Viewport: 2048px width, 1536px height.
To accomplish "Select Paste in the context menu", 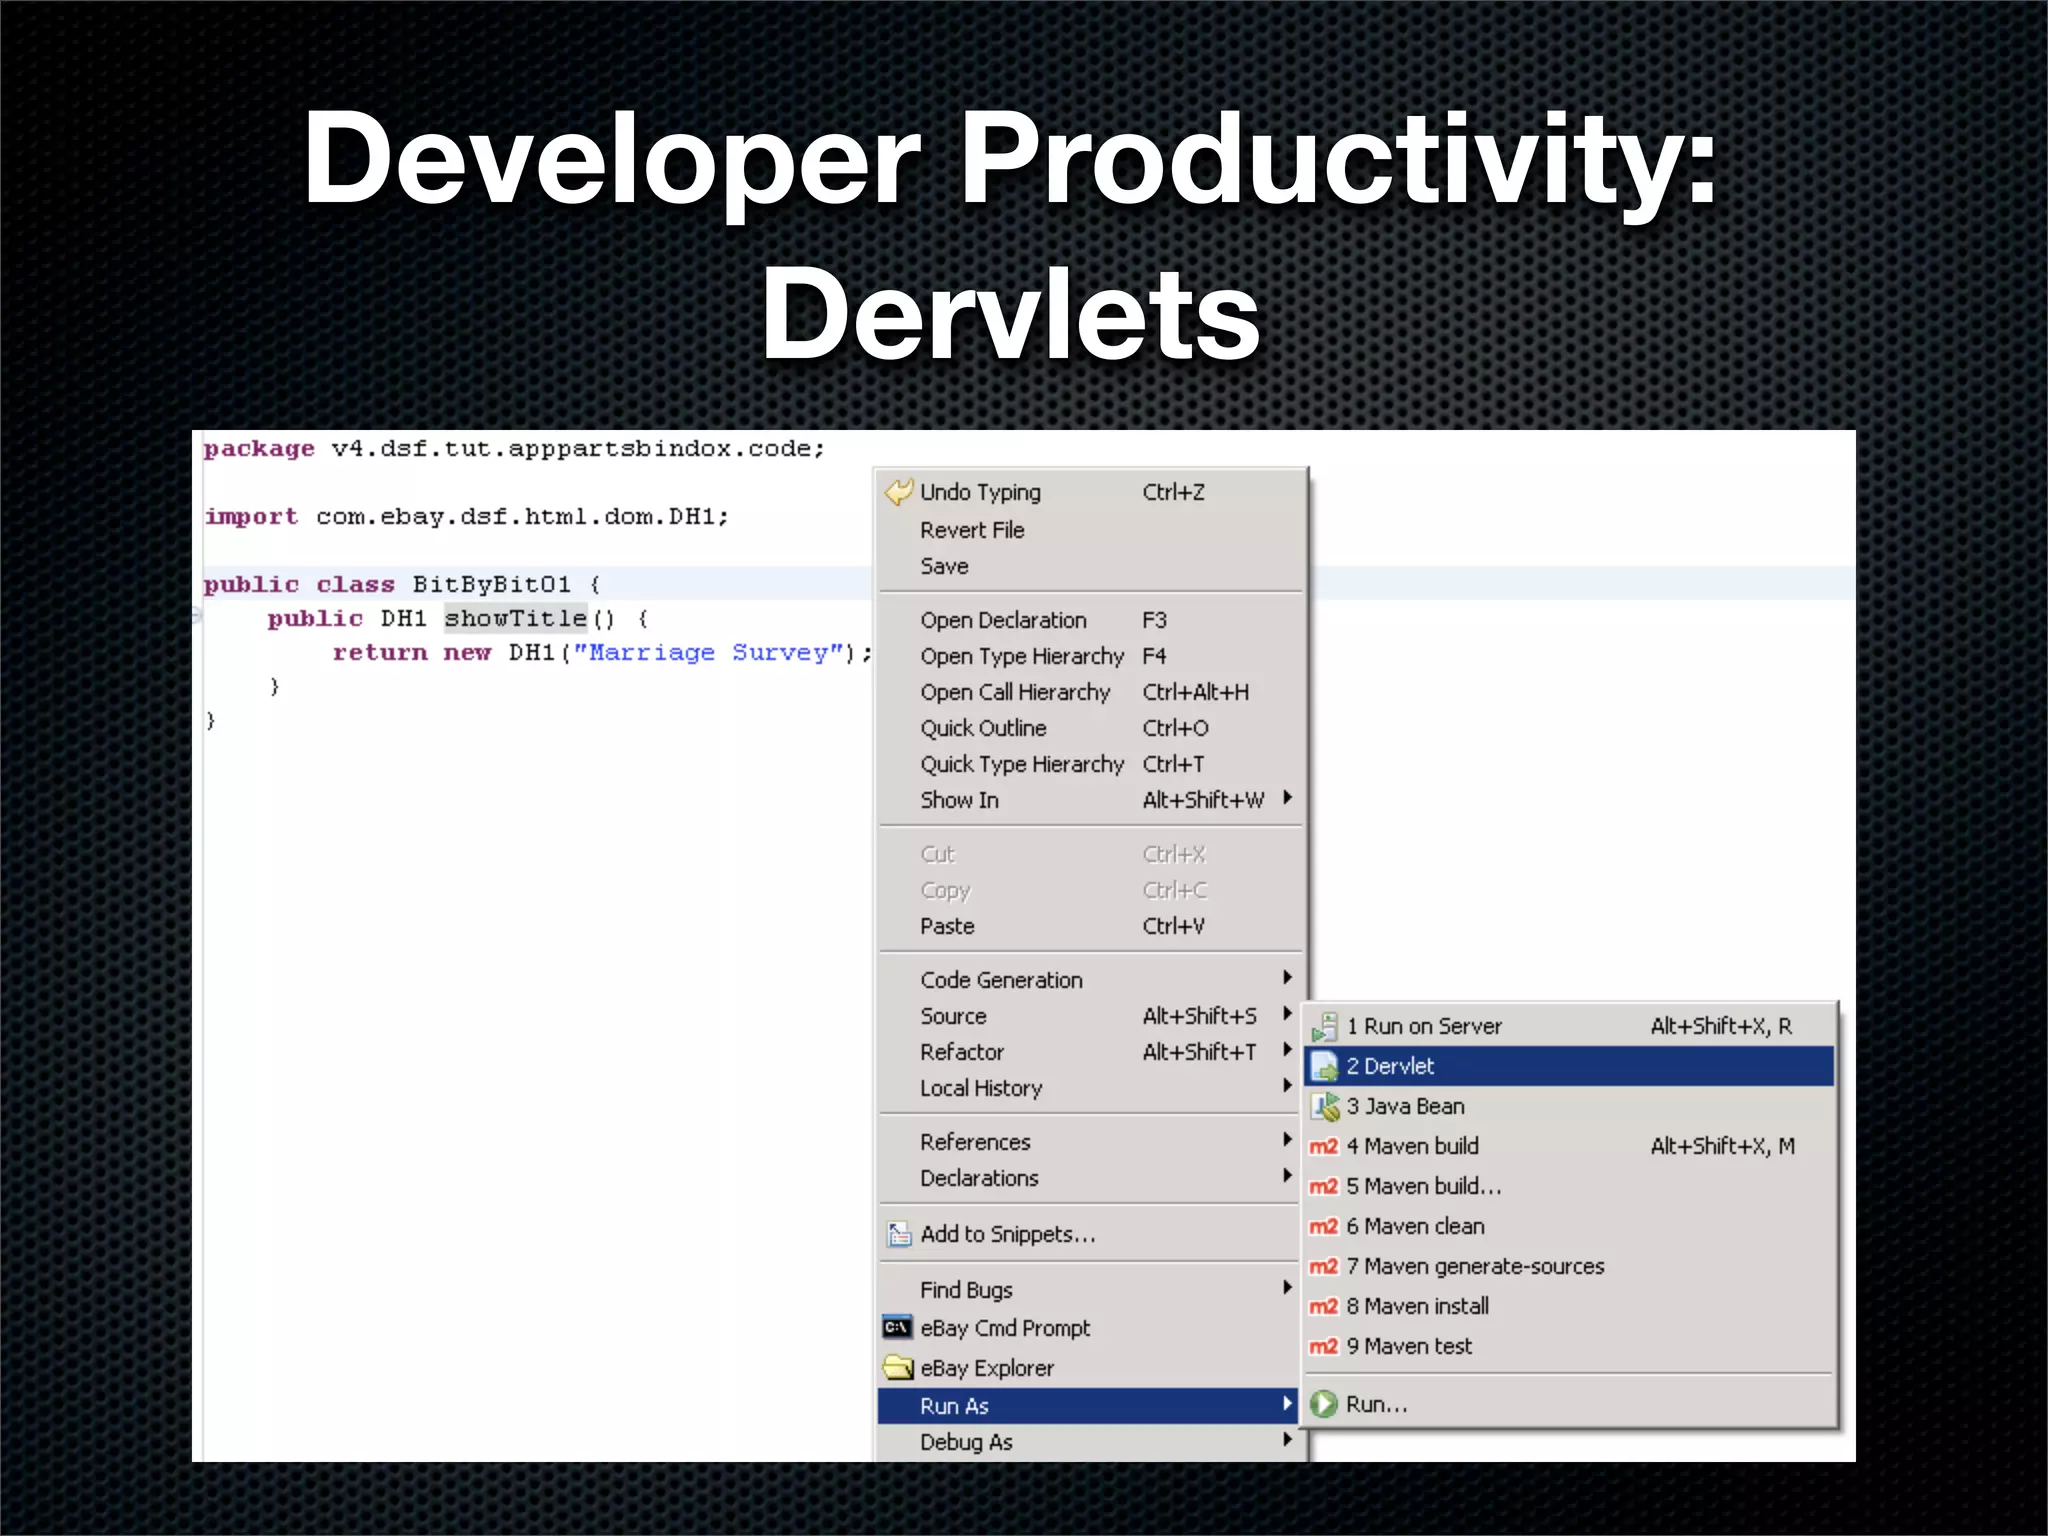I will click(947, 926).
